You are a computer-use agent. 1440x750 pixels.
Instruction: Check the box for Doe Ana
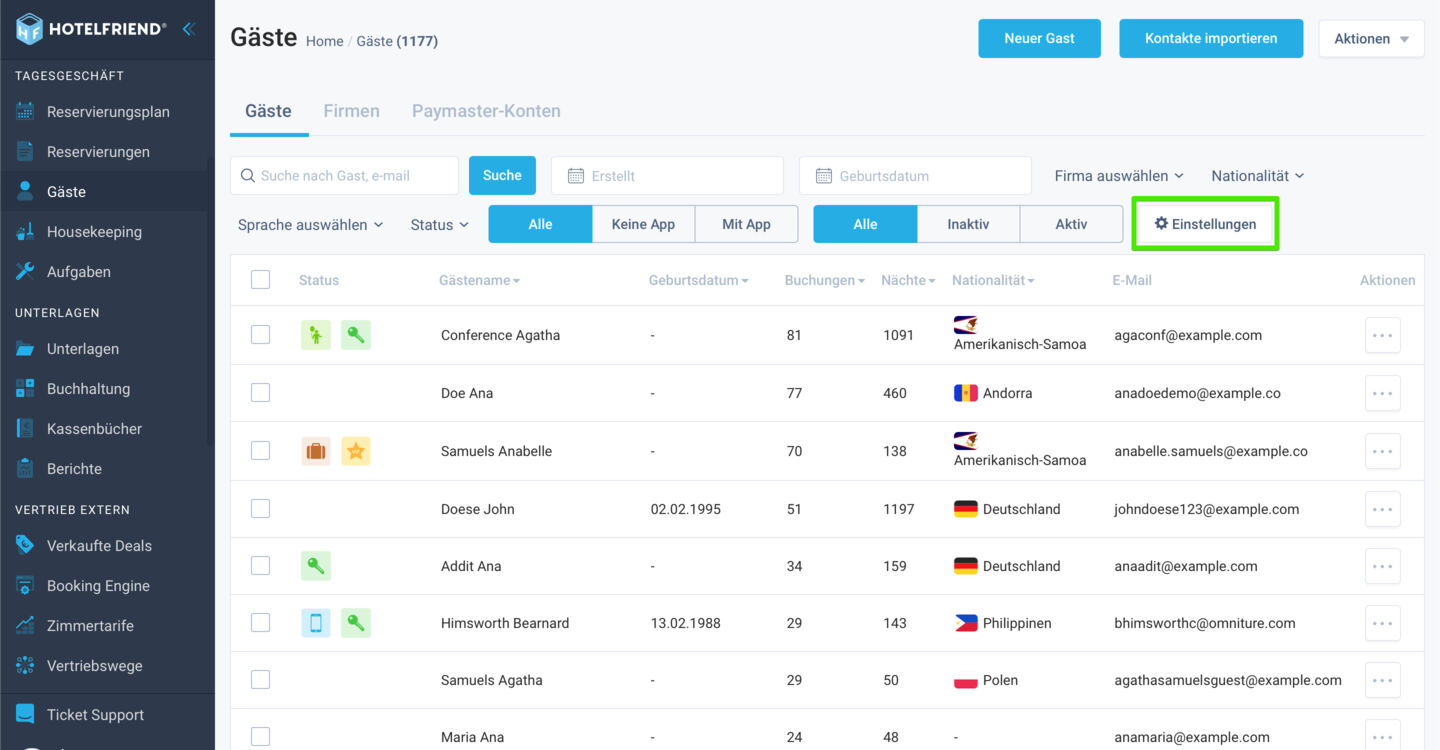click(x=260, y=393)
